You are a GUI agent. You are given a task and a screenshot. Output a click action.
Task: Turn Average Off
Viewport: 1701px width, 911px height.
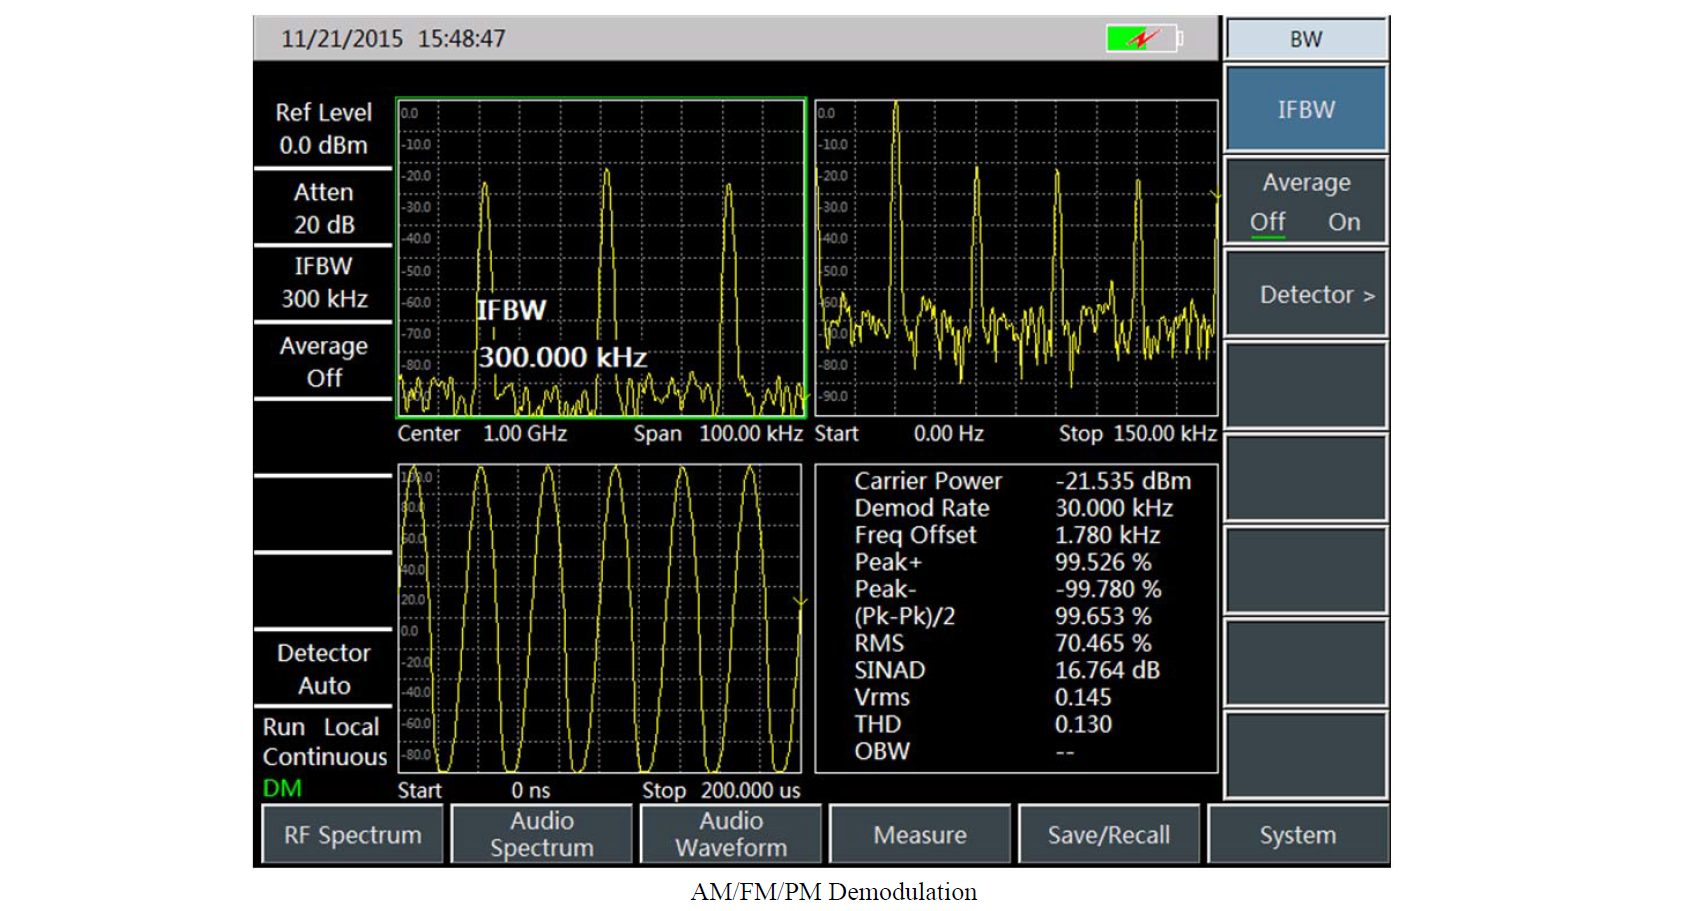point(1268,222)
